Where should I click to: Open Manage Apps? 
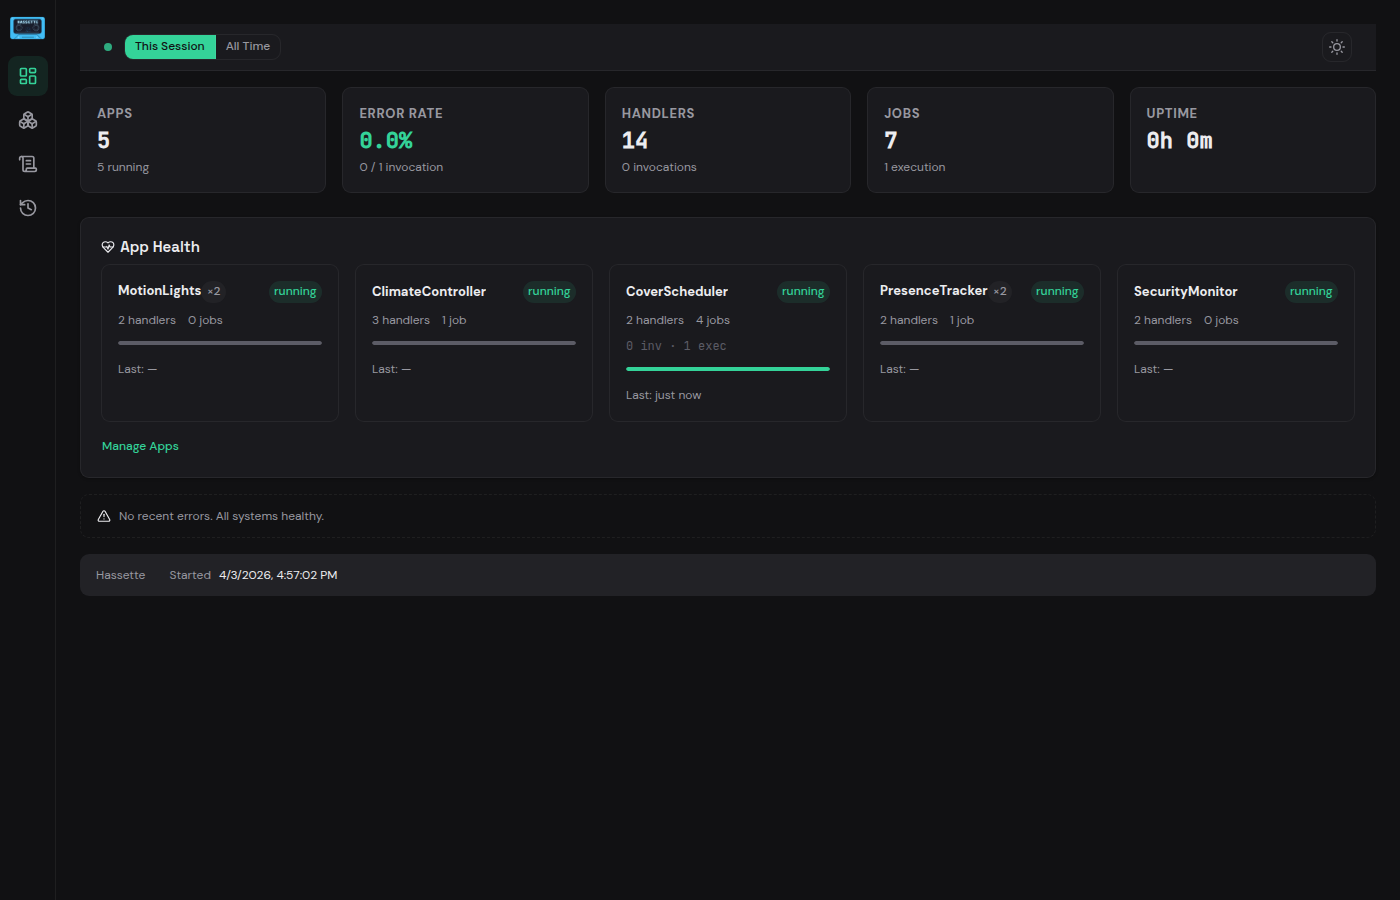click(x=140, y=446)
